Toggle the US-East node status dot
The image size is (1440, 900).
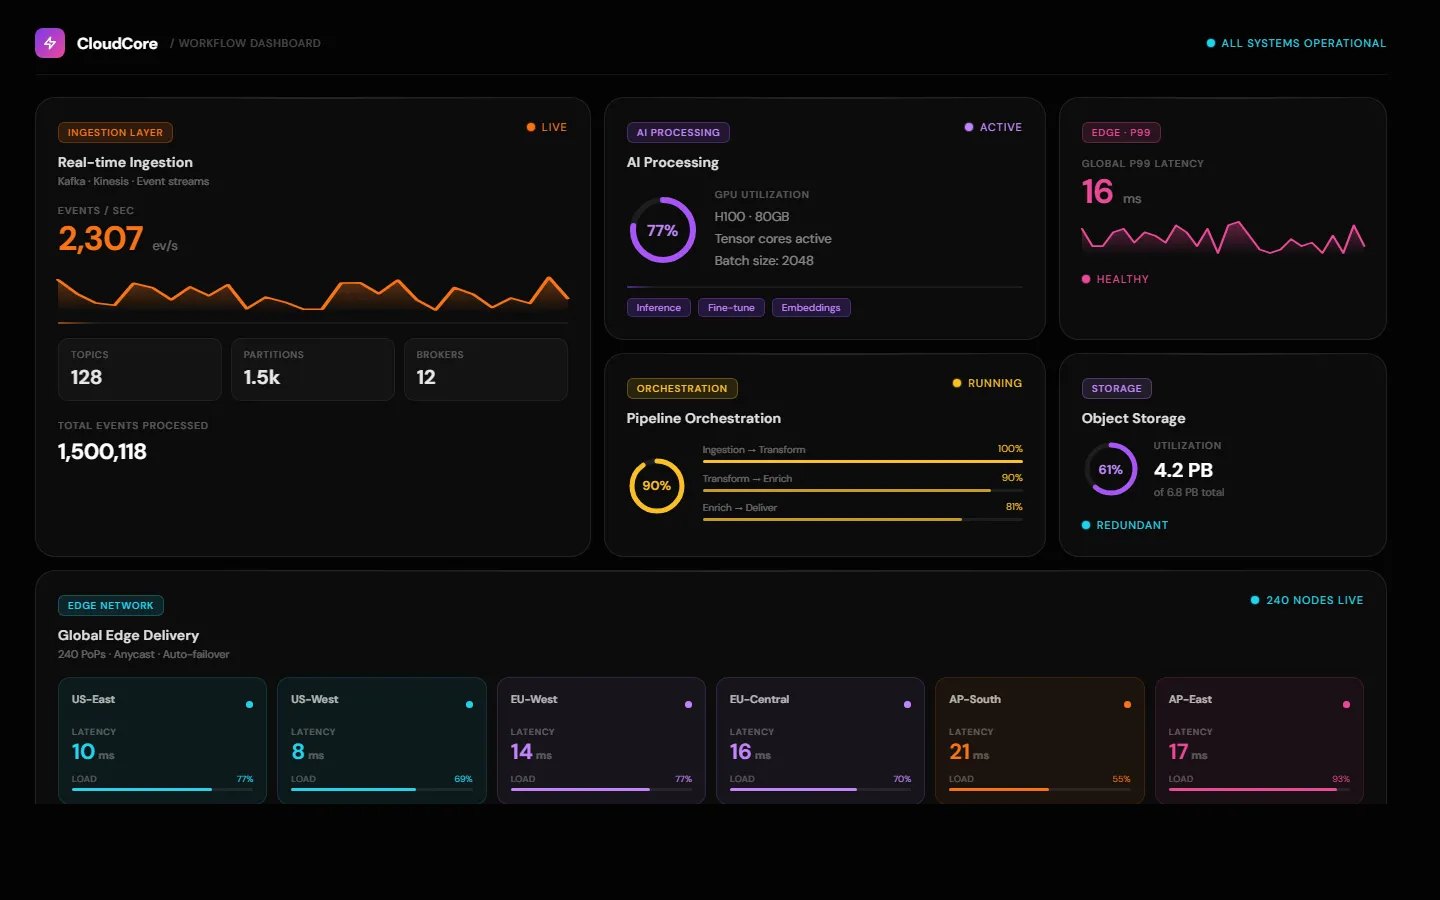248,704
